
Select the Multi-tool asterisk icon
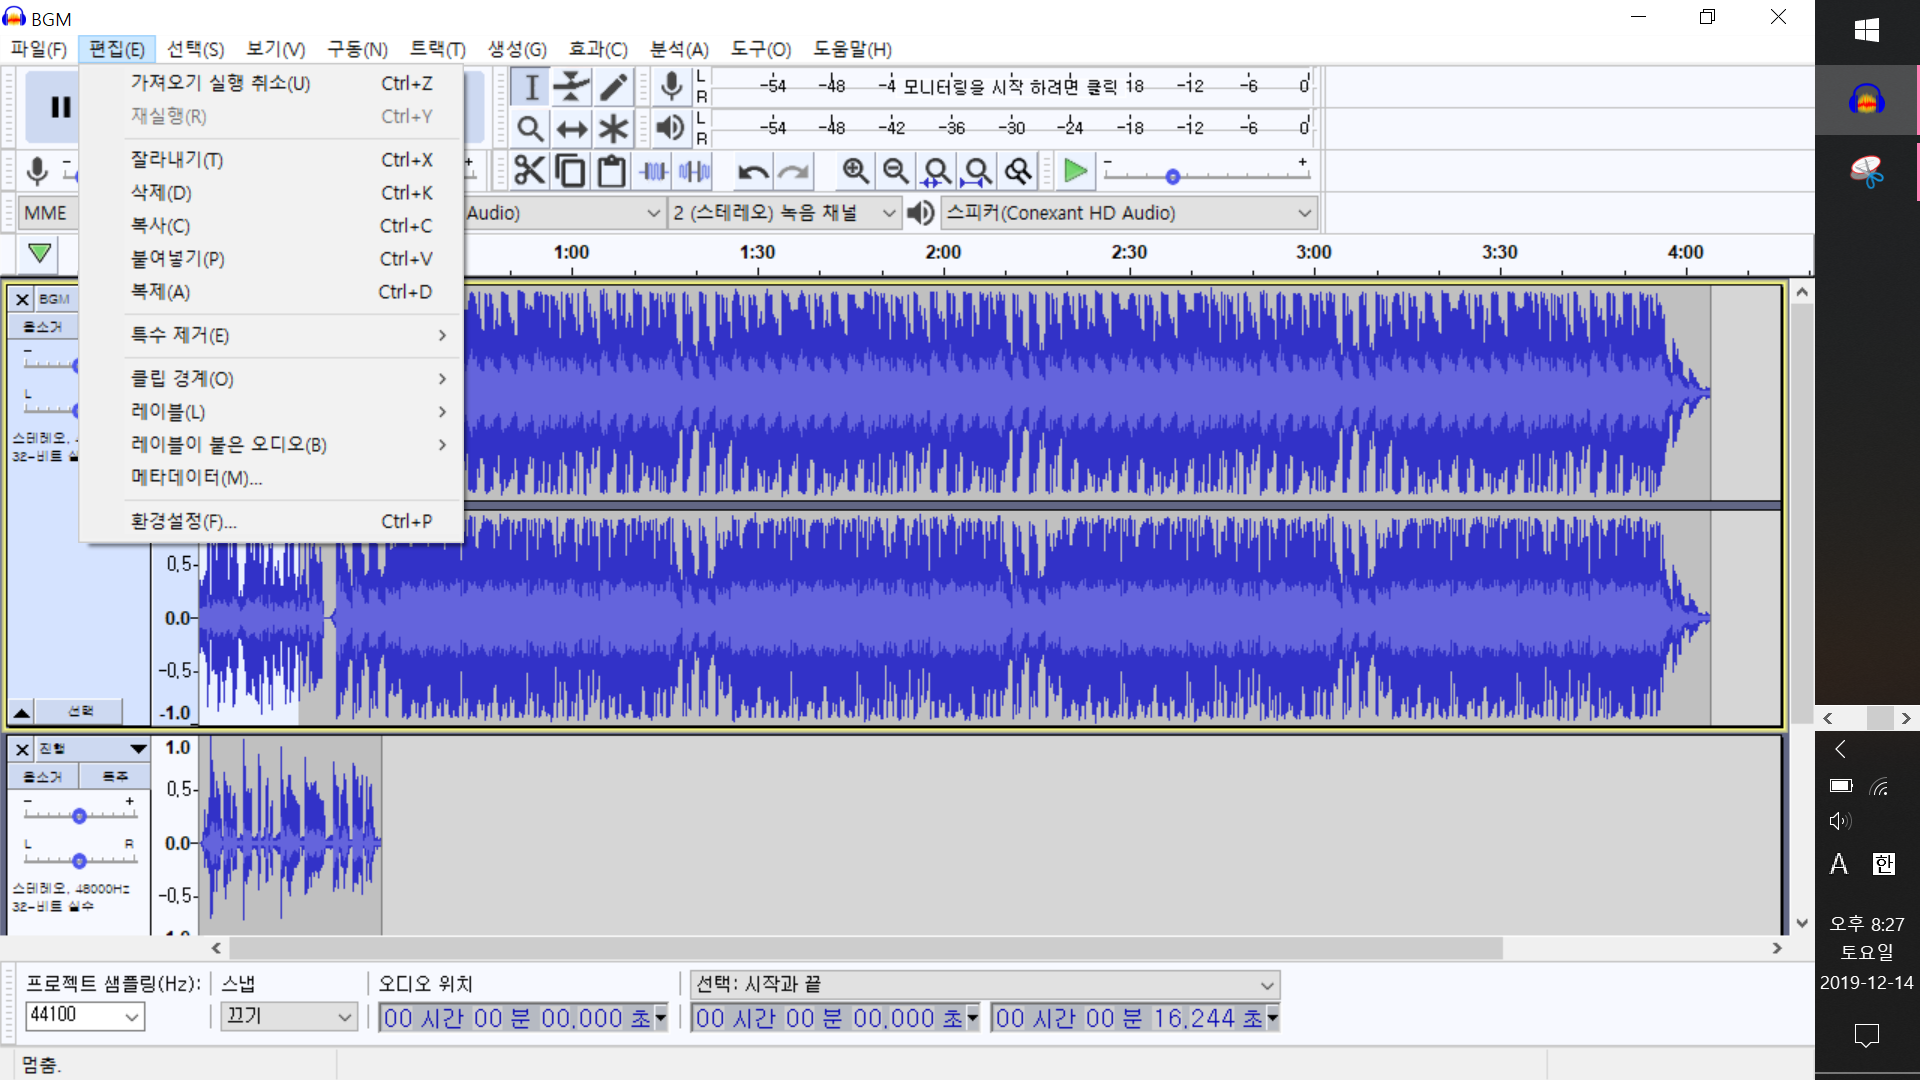[613, 129]
